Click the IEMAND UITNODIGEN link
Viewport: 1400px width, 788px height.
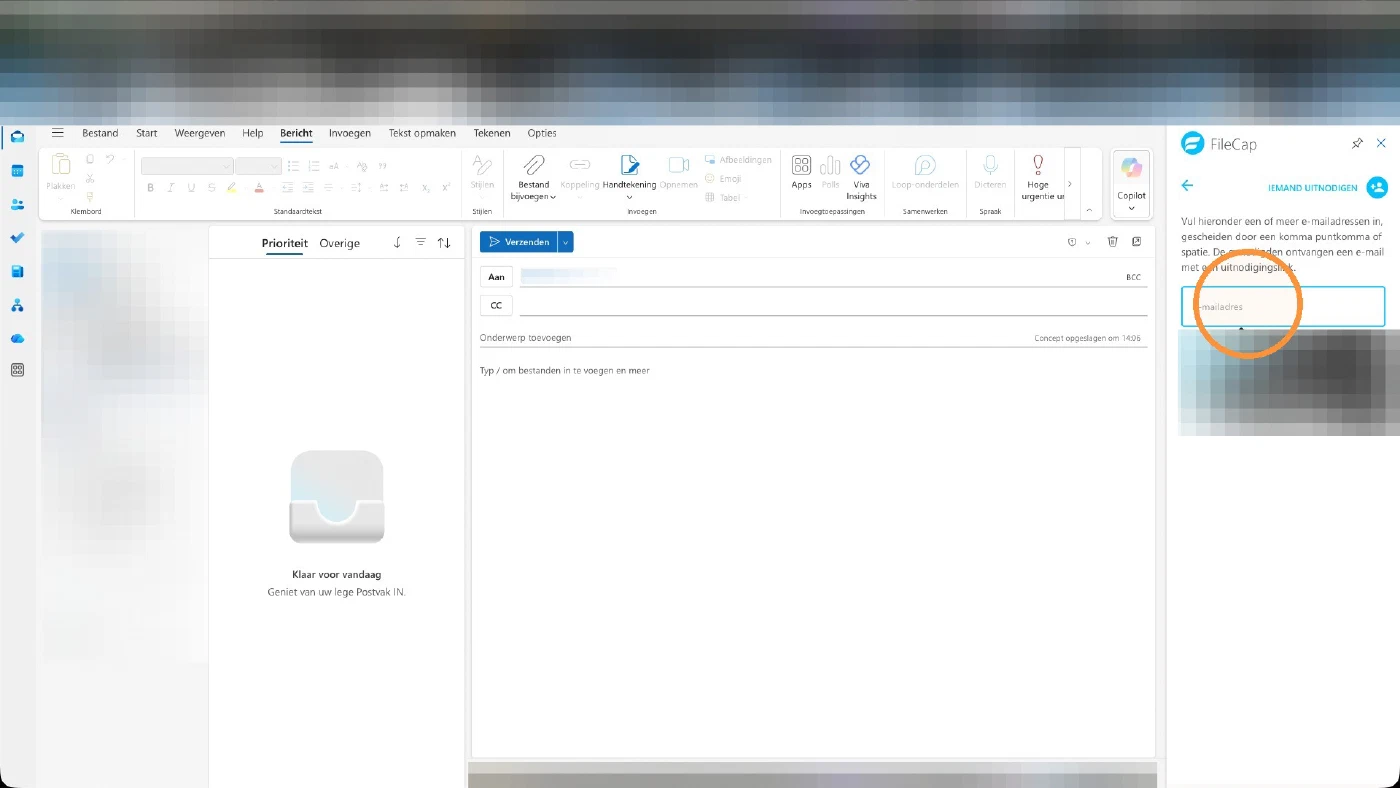pyautogui.click(x=1313, y=187)
